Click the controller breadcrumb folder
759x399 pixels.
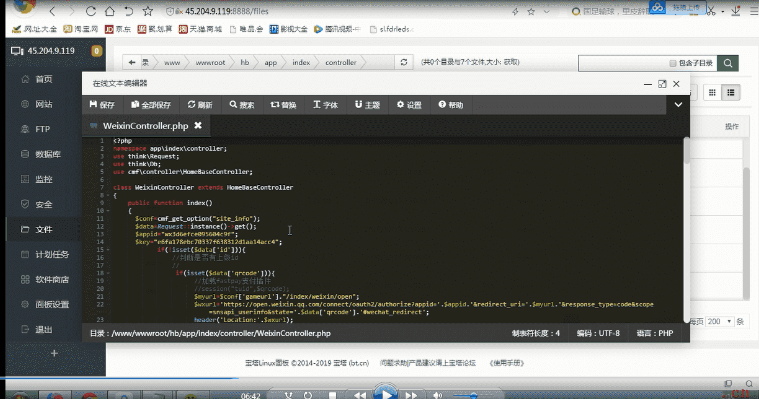pos(341,62)
